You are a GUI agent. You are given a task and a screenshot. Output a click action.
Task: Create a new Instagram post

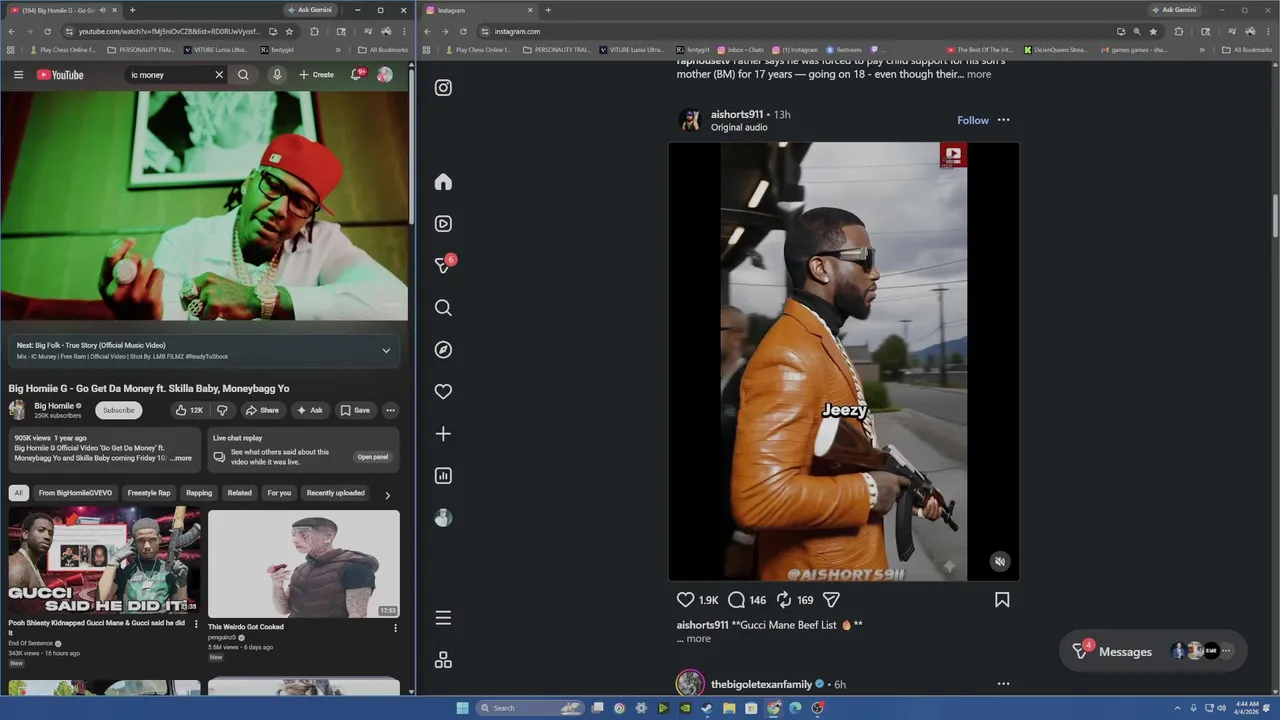443,434
